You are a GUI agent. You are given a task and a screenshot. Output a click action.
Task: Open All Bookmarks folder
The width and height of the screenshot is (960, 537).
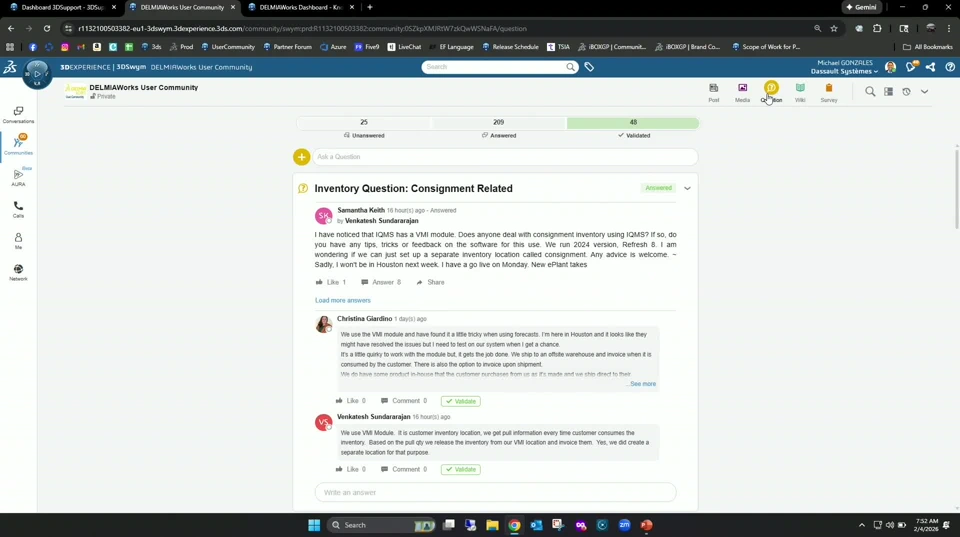click(928, 47)
